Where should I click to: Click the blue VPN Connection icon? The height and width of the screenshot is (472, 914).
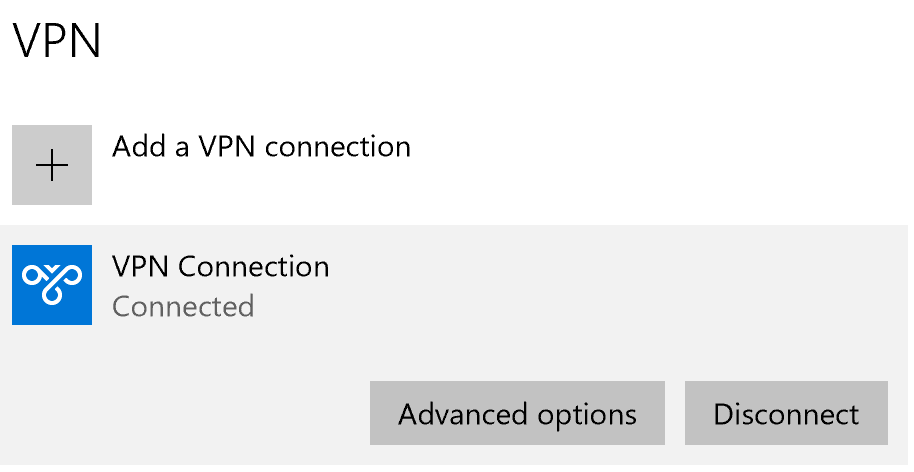[x=52, y=285]
